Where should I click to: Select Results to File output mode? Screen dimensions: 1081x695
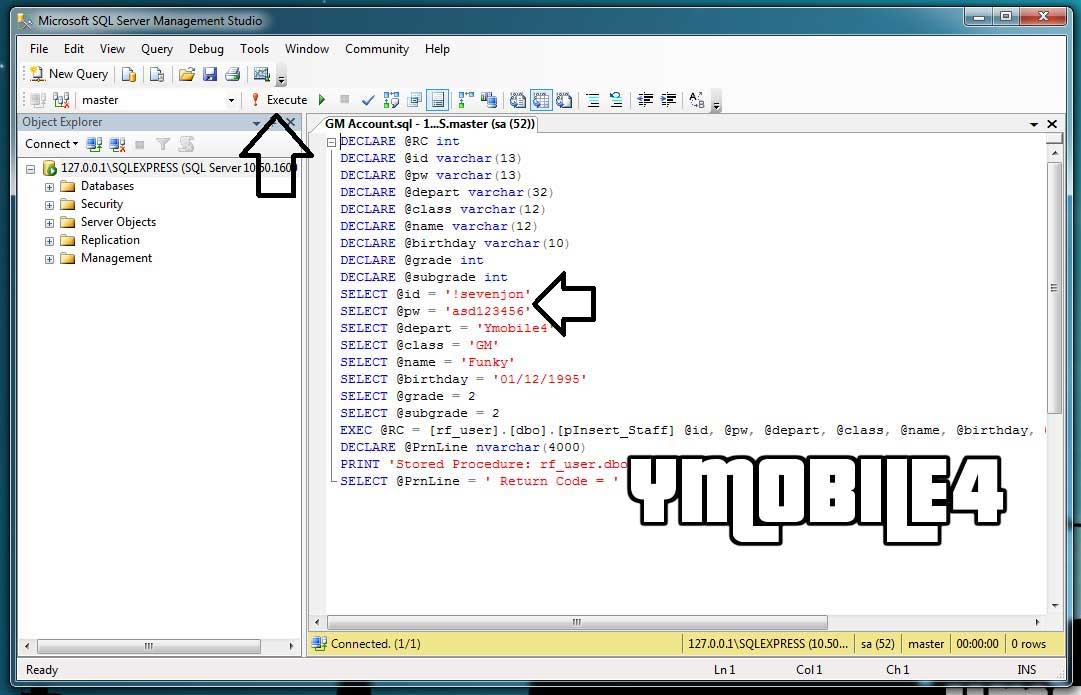(564, 101)
